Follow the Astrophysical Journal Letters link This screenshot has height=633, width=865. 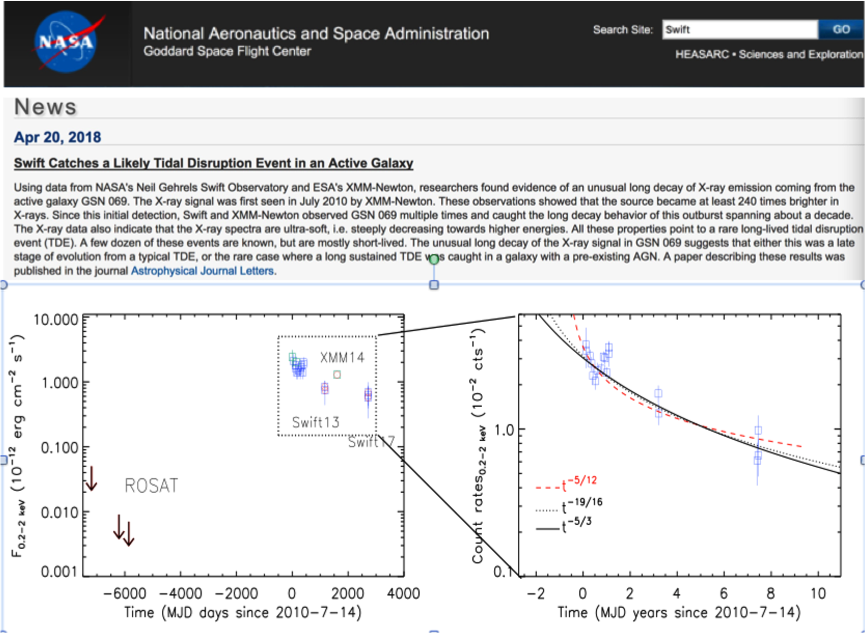(x=202, y=271)
